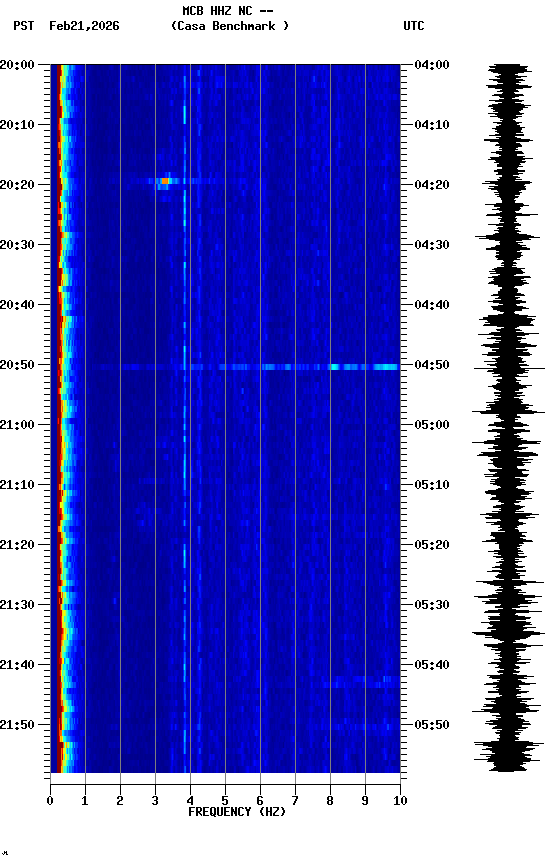Screen dimensions: 552x864
Task: Click the 05:50 UTC time label
Action: [x=432, y=725]
